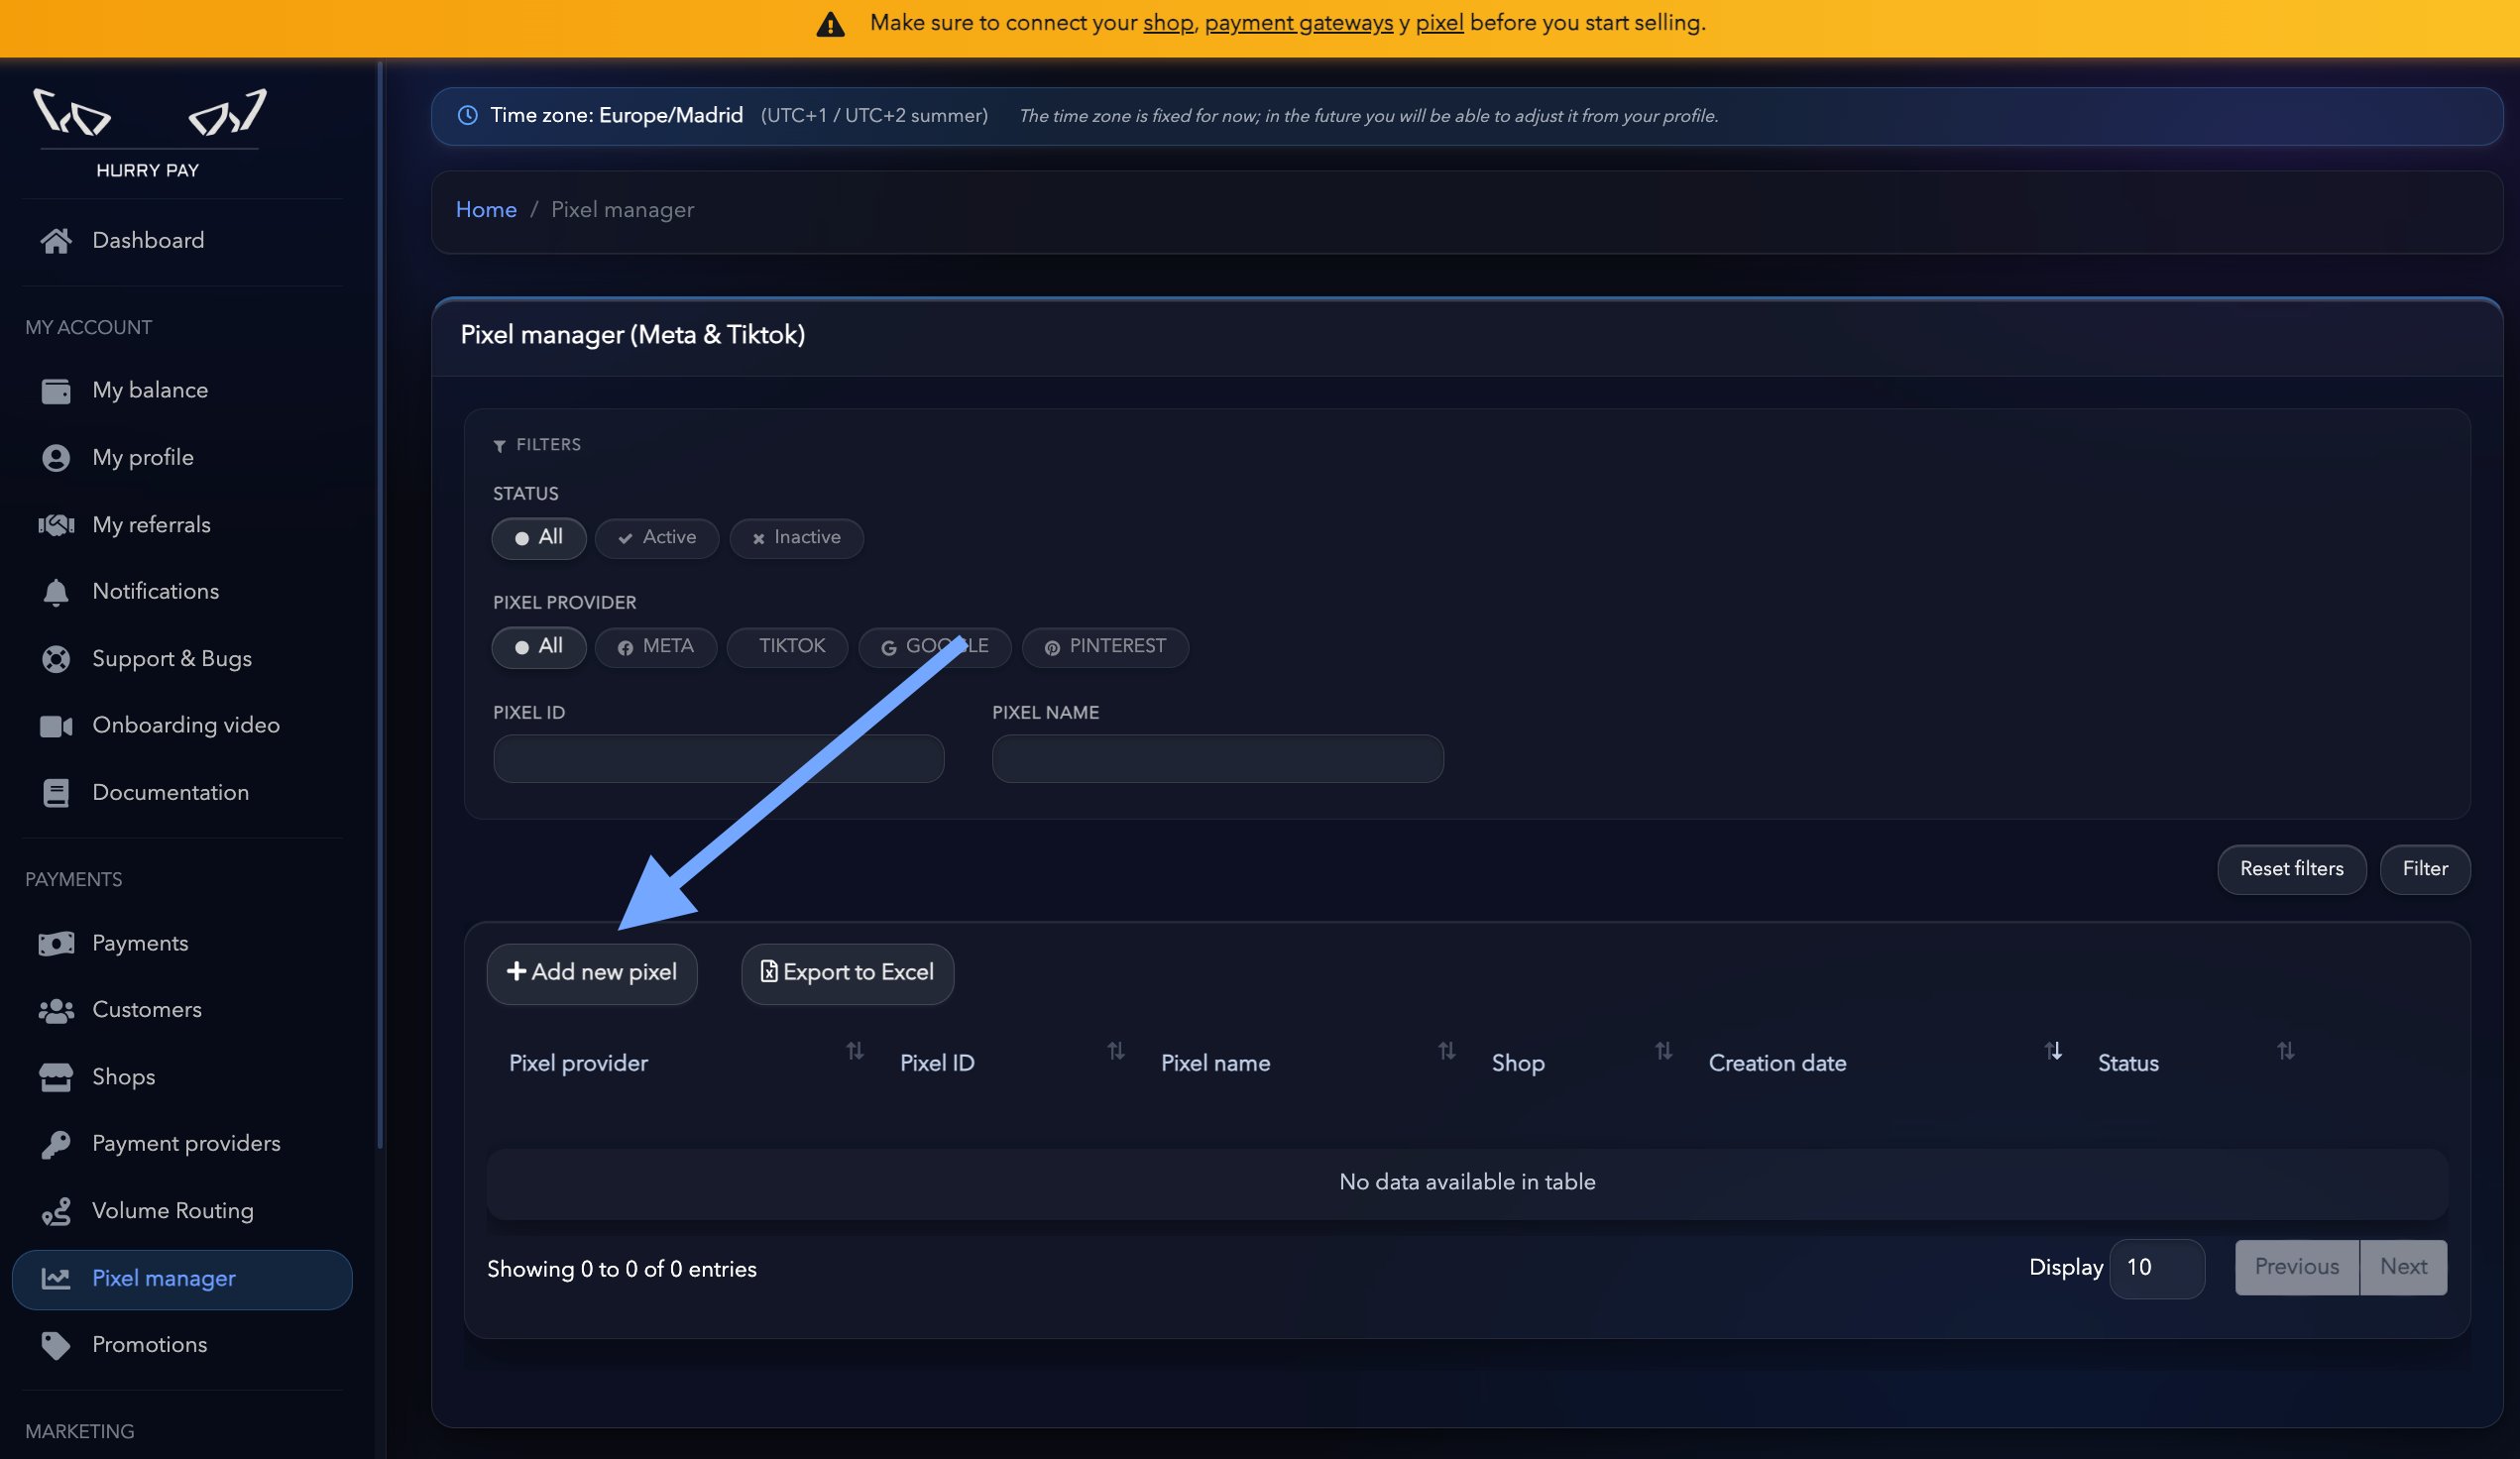Click the Documentation book icon

(x=56, y=793)
